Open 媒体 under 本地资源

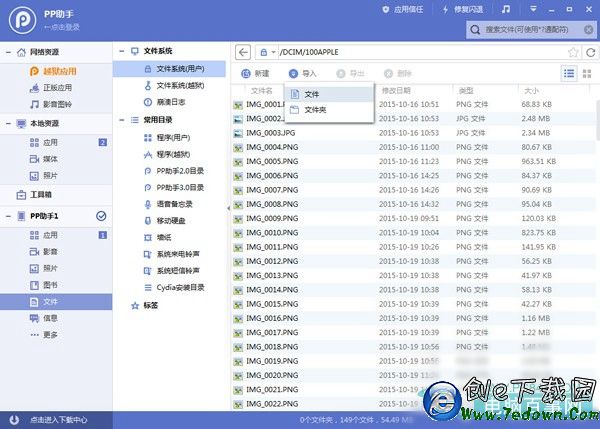point(44,159)
